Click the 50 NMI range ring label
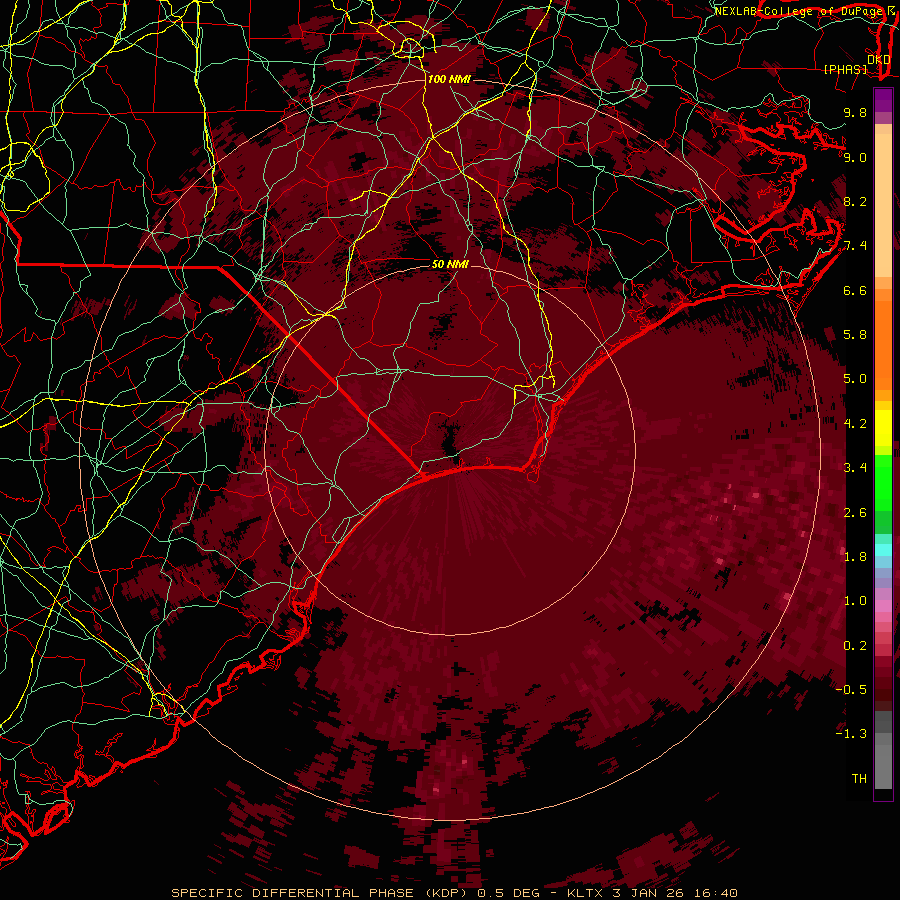Screen dimensions: 900x900 450,264
